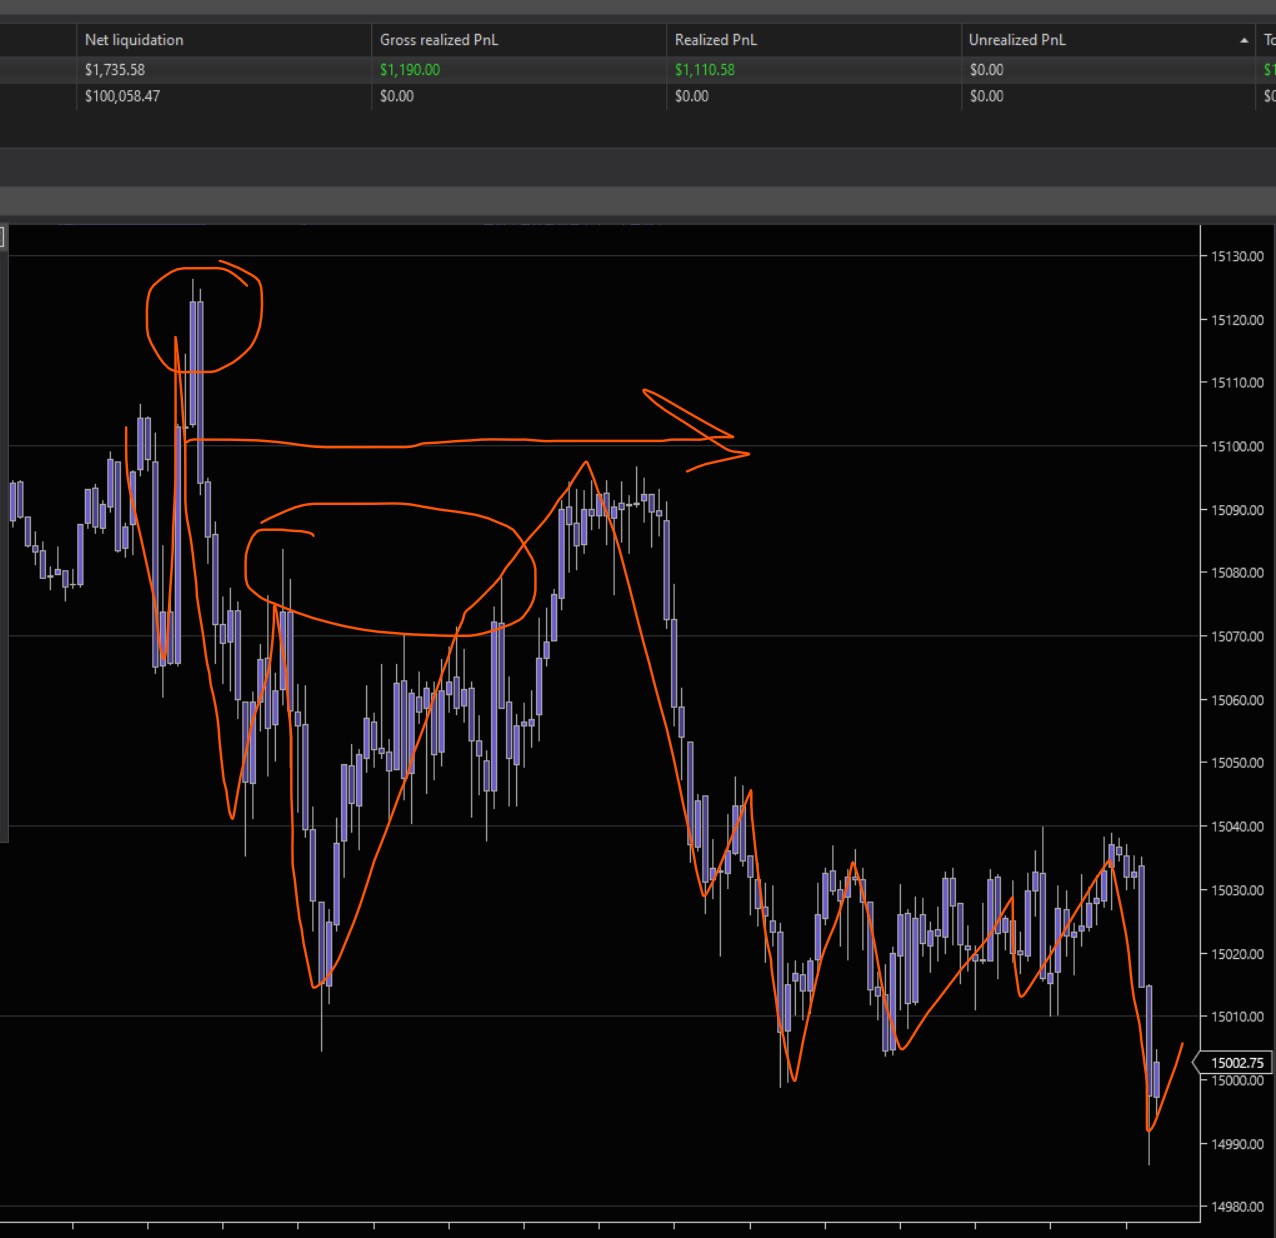Click Unrealized PnL $0.00 in the $1,735.58 row
This screenshot has height=1238, width=1276.
click(x=986, y=70)
